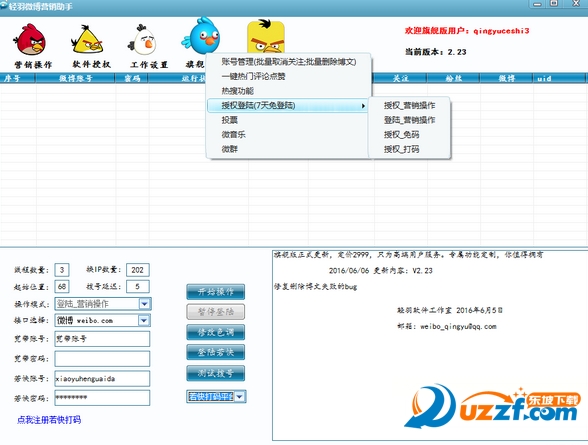Click the 序号 column header
This screenshot has width=588, height=445.
point(17,78)
